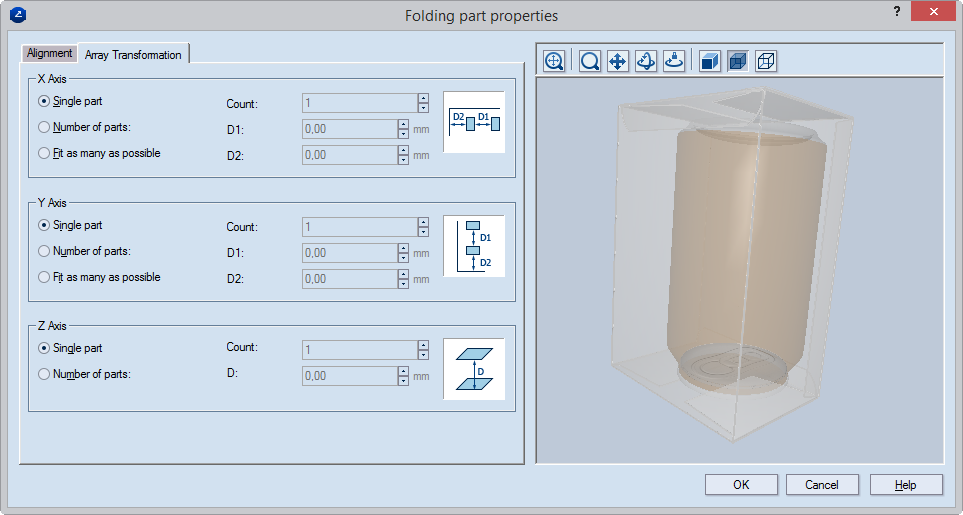The width and height of the screenshot is (963, 515).
Task: Click the zoom to fit icon
Action: tap(554, 61)
